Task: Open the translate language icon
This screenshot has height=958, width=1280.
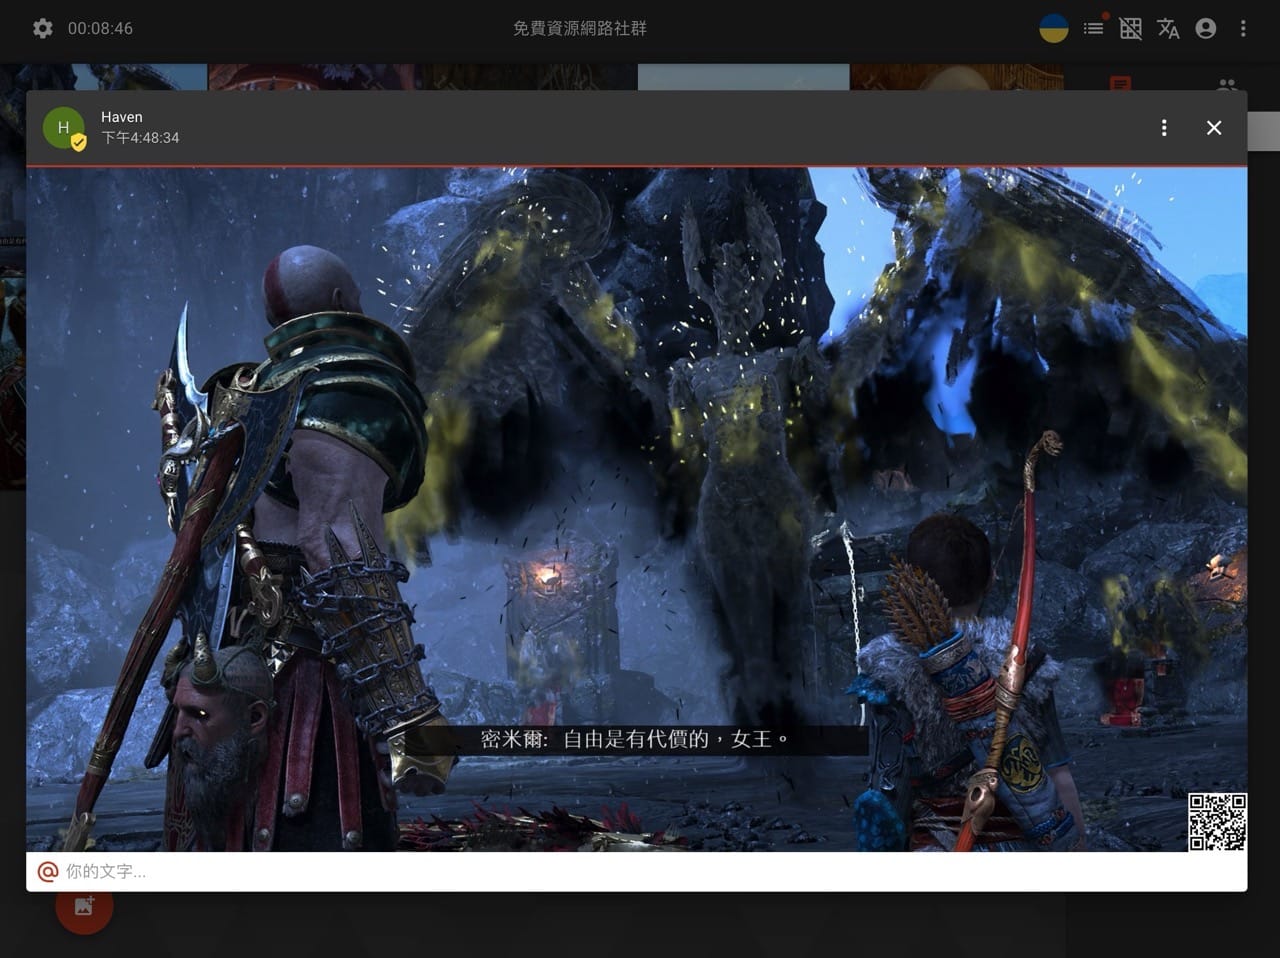Action: pos(1168,28)
